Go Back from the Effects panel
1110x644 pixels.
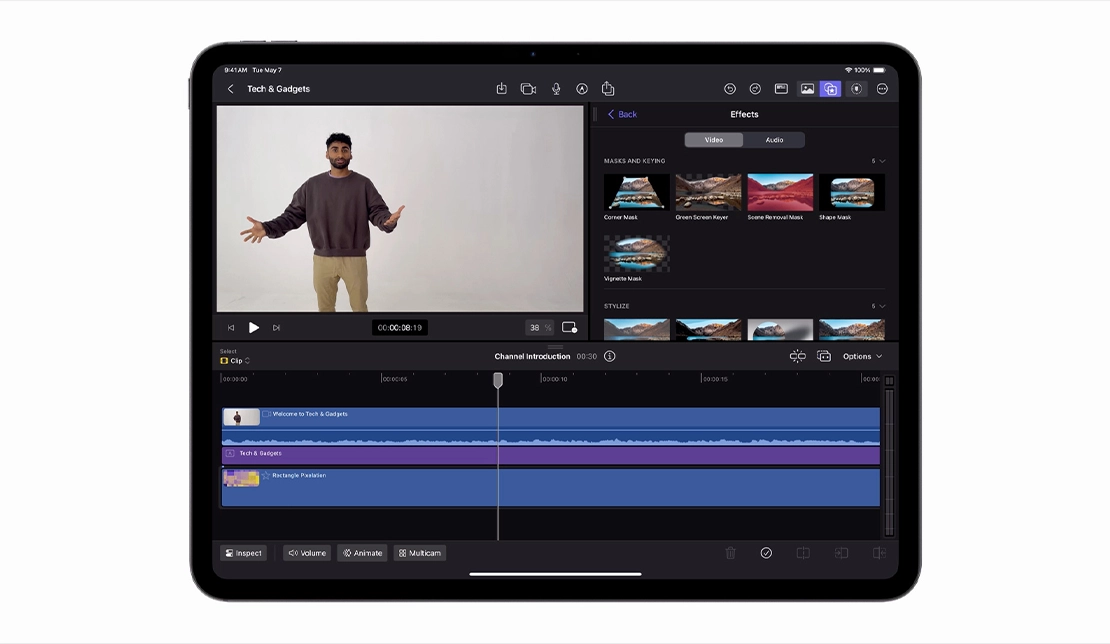point(622,114)
